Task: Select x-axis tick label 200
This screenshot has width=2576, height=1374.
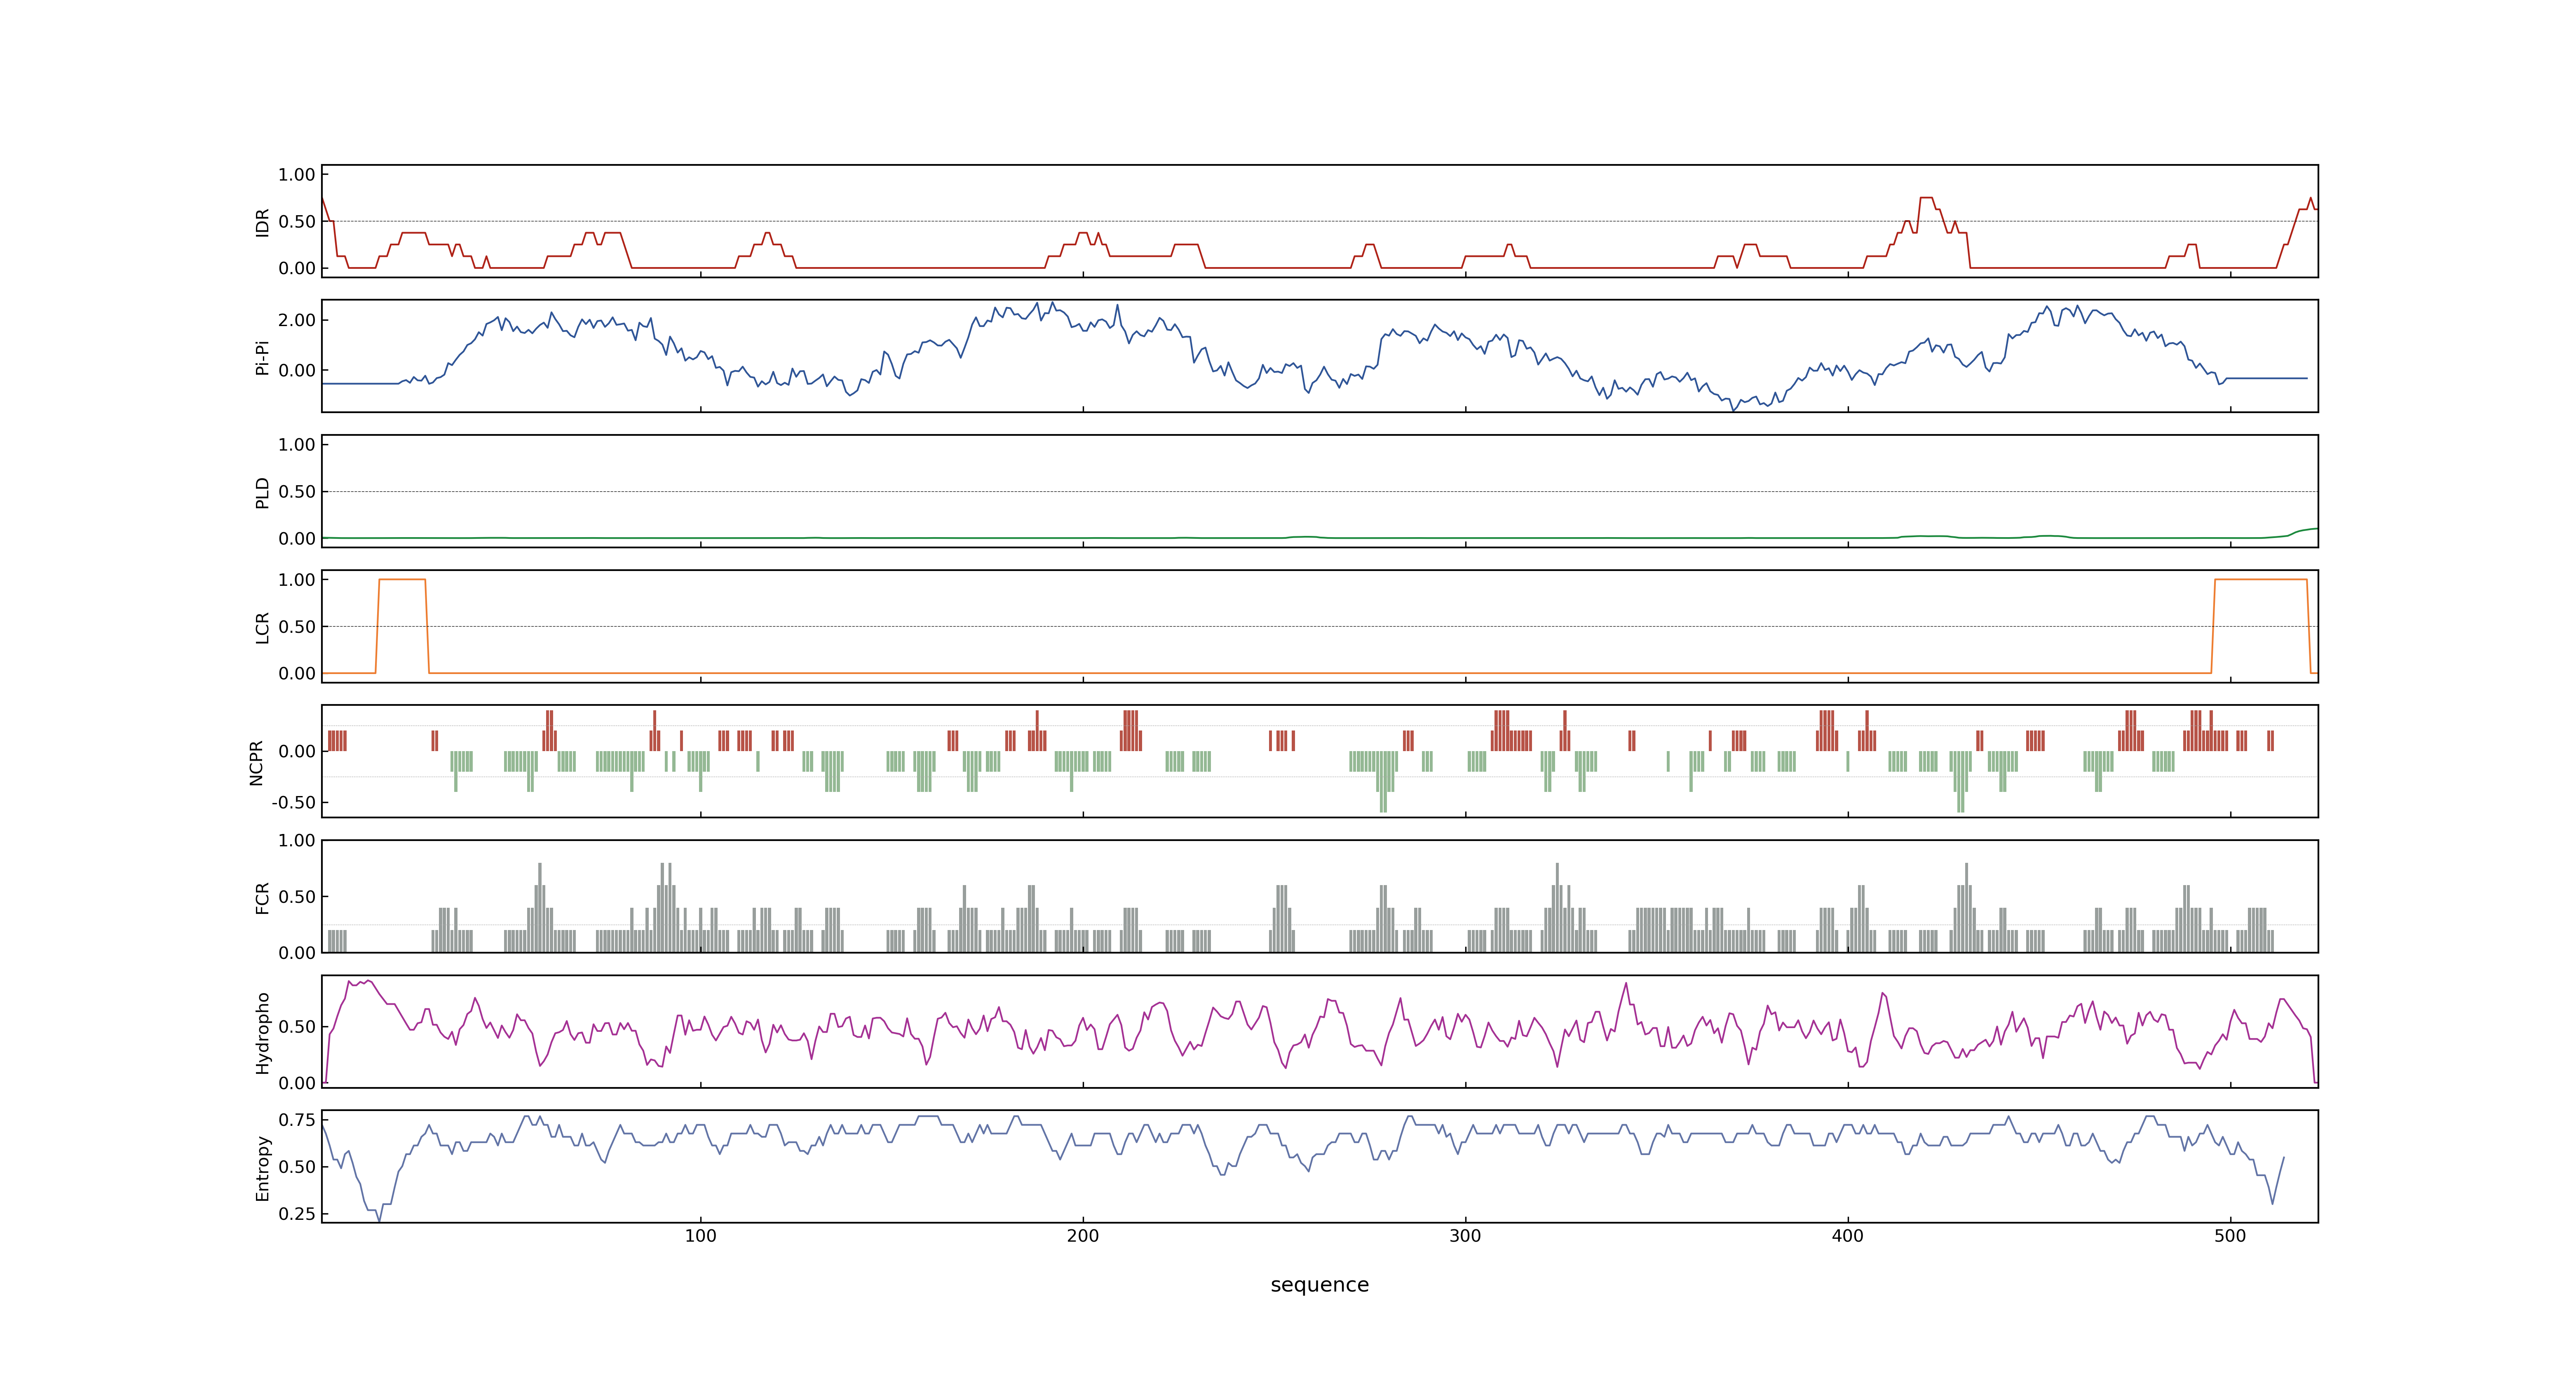Action: pos(1083,1236)
